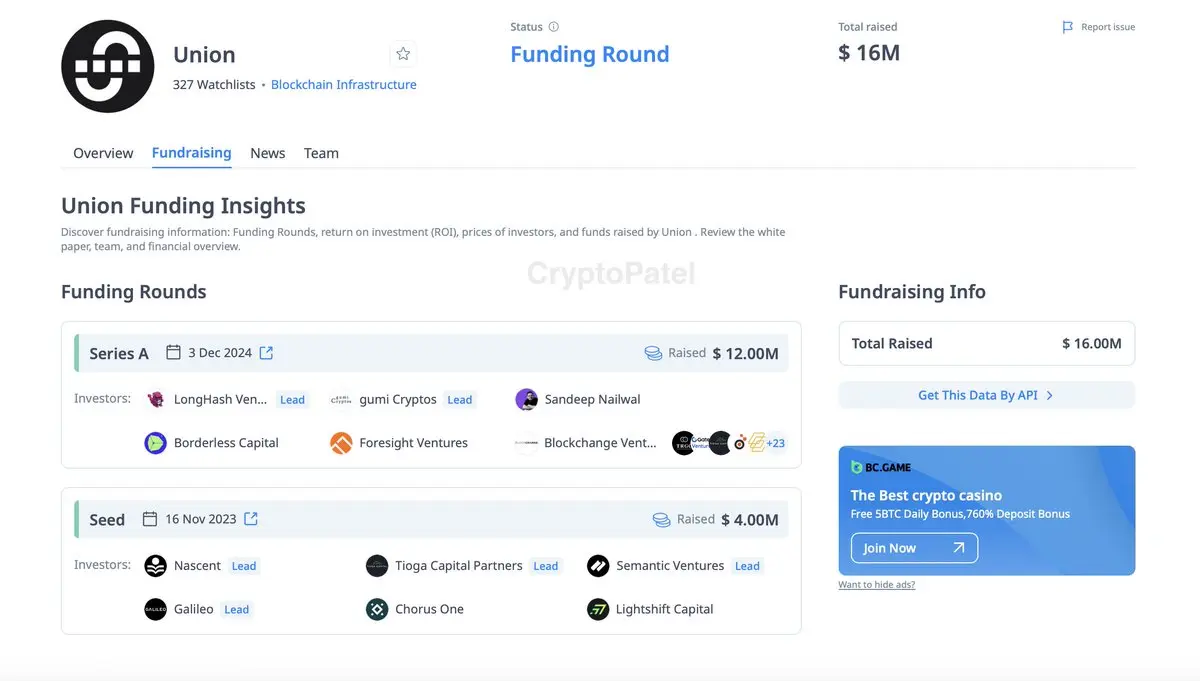The height and width of the screenshot is (681, 1200).
Task: Open the Tioga Capital Partners investor name
Action: click(x=459, y=566)
